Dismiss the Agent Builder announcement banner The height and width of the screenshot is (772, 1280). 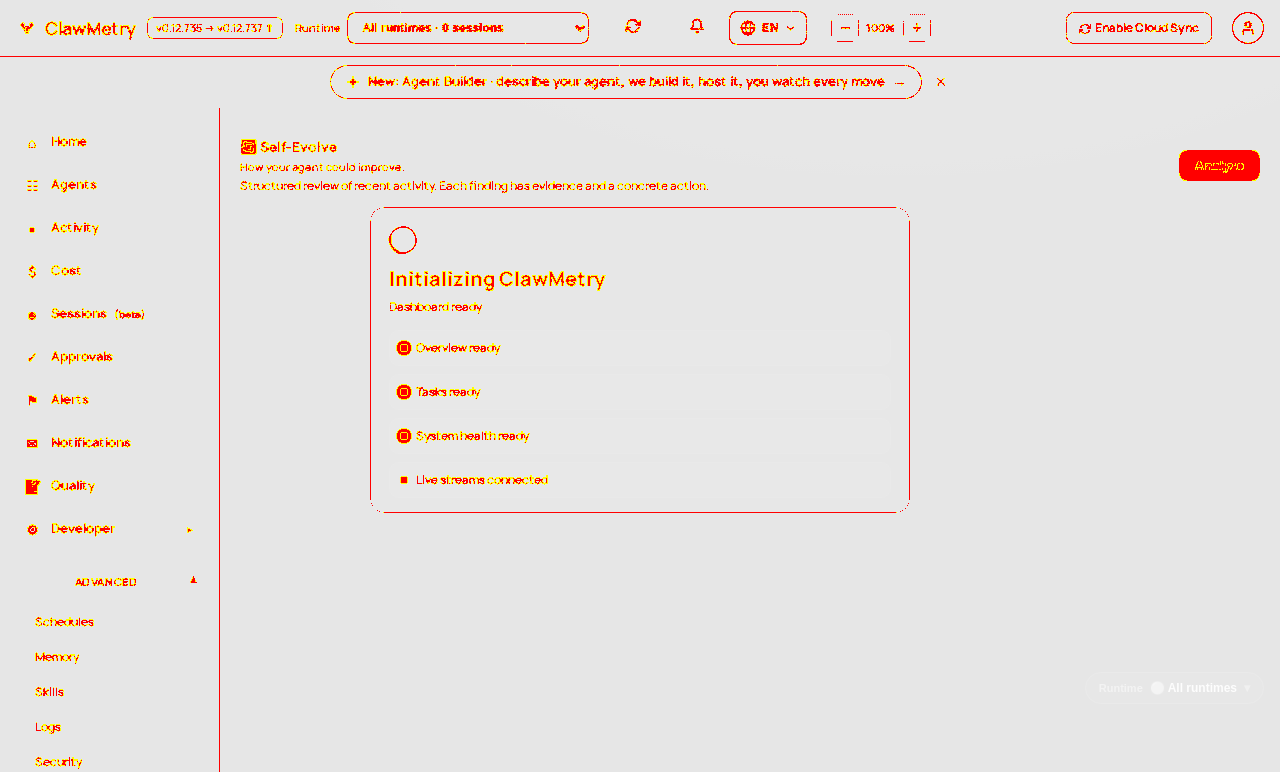(941, 82)
